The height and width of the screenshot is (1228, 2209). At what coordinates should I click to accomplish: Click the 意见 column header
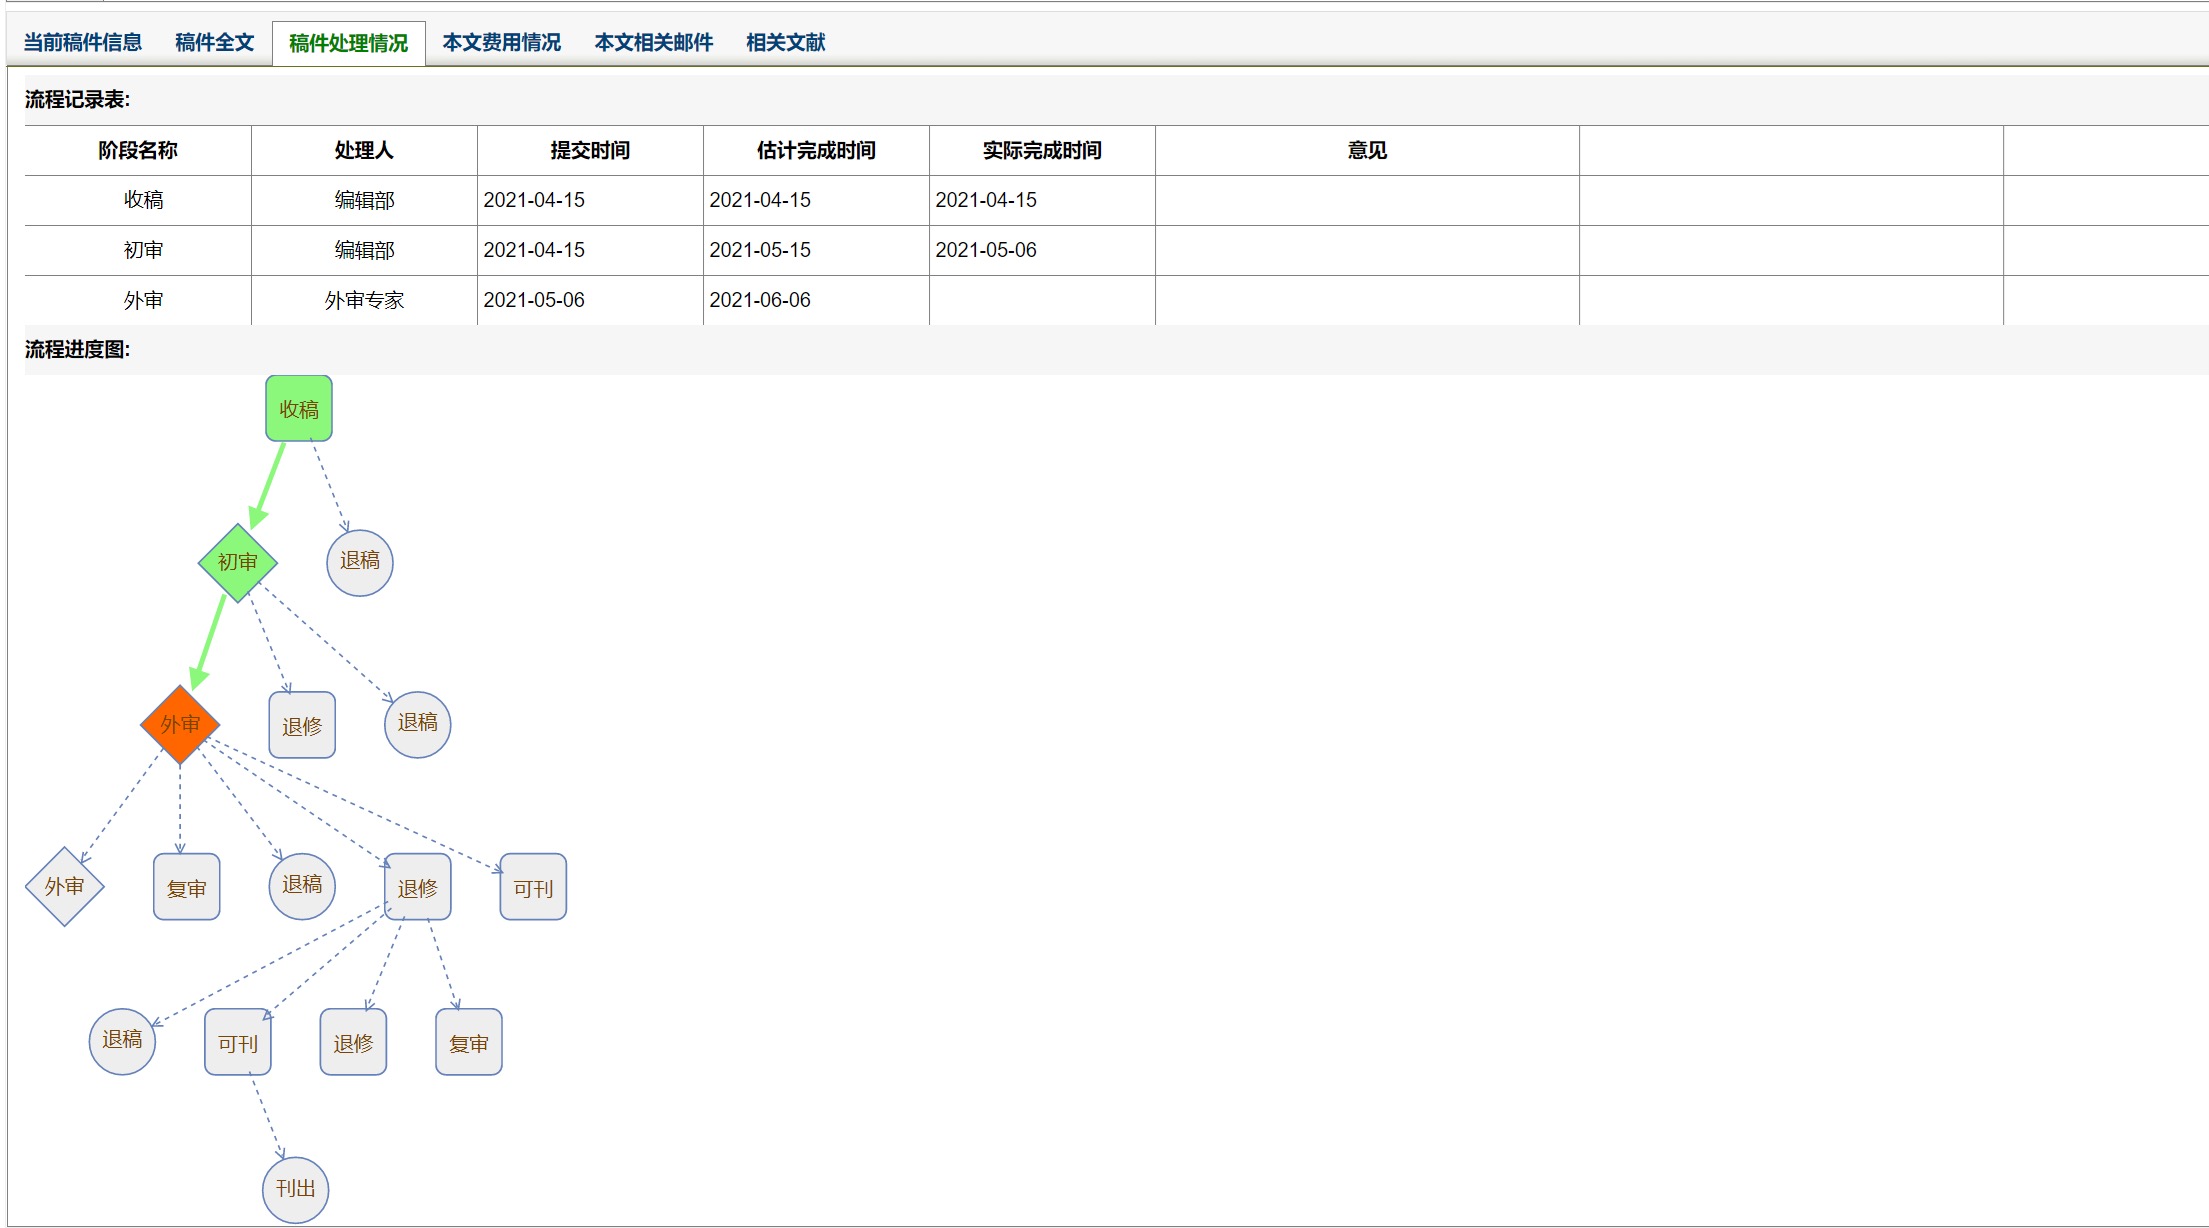pos(1367,150)
